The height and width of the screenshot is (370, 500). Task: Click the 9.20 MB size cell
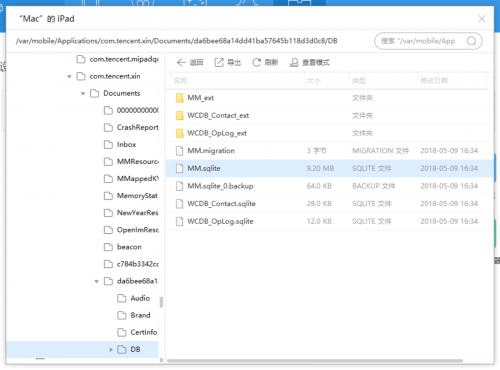pyautogui.click(x=320, y=168)
